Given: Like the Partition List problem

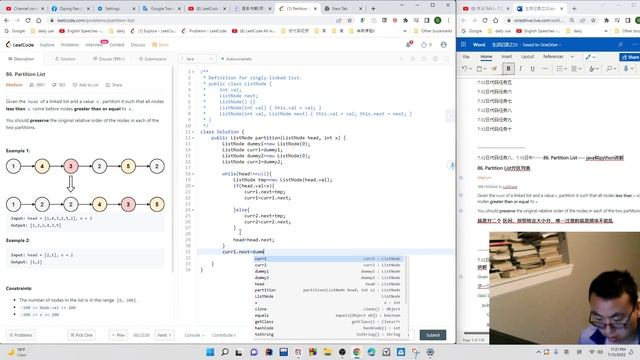Looking at the screenshot, I should pos(37,85).
